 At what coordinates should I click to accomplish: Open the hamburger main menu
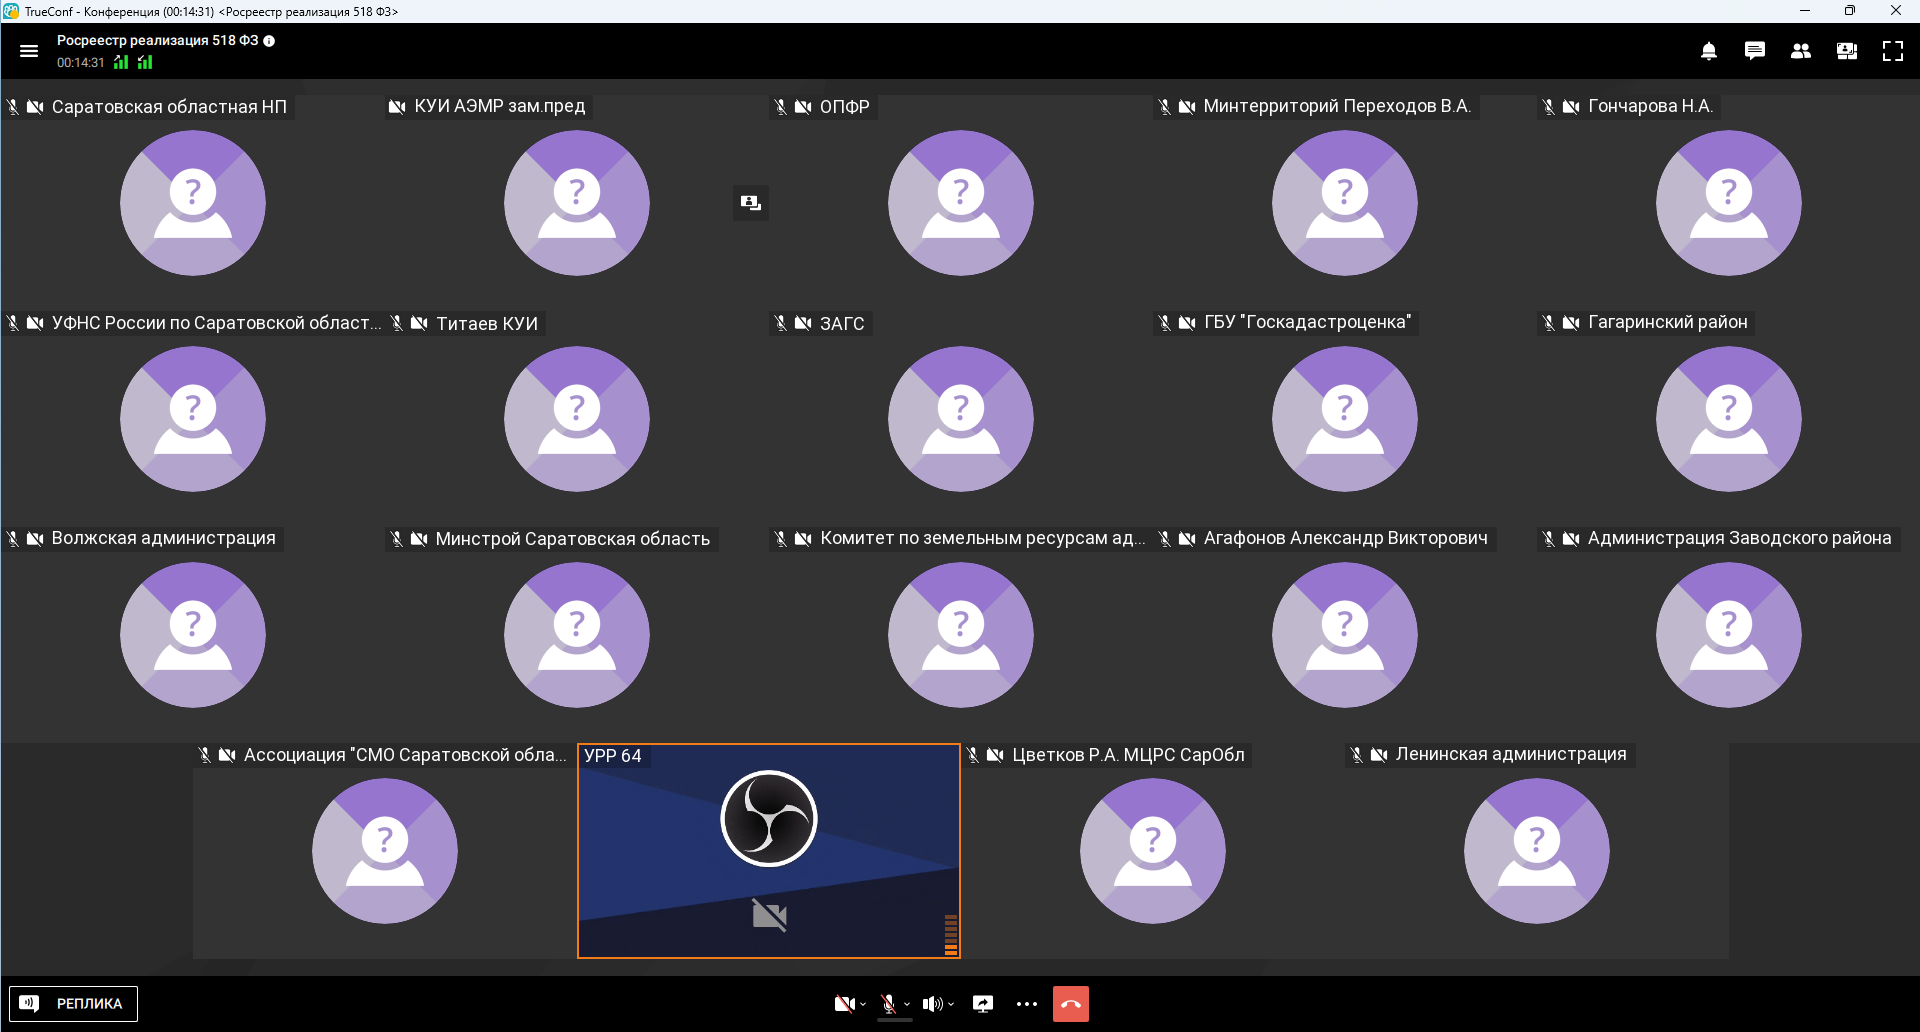(x=29, y=51)
